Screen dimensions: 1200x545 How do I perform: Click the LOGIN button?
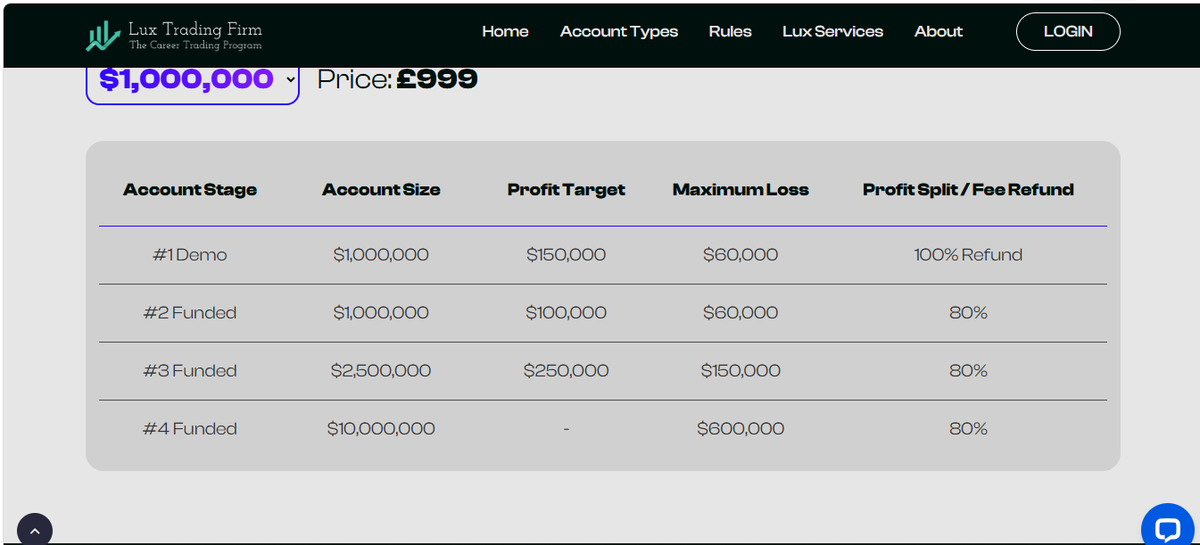coord(1068,31)
